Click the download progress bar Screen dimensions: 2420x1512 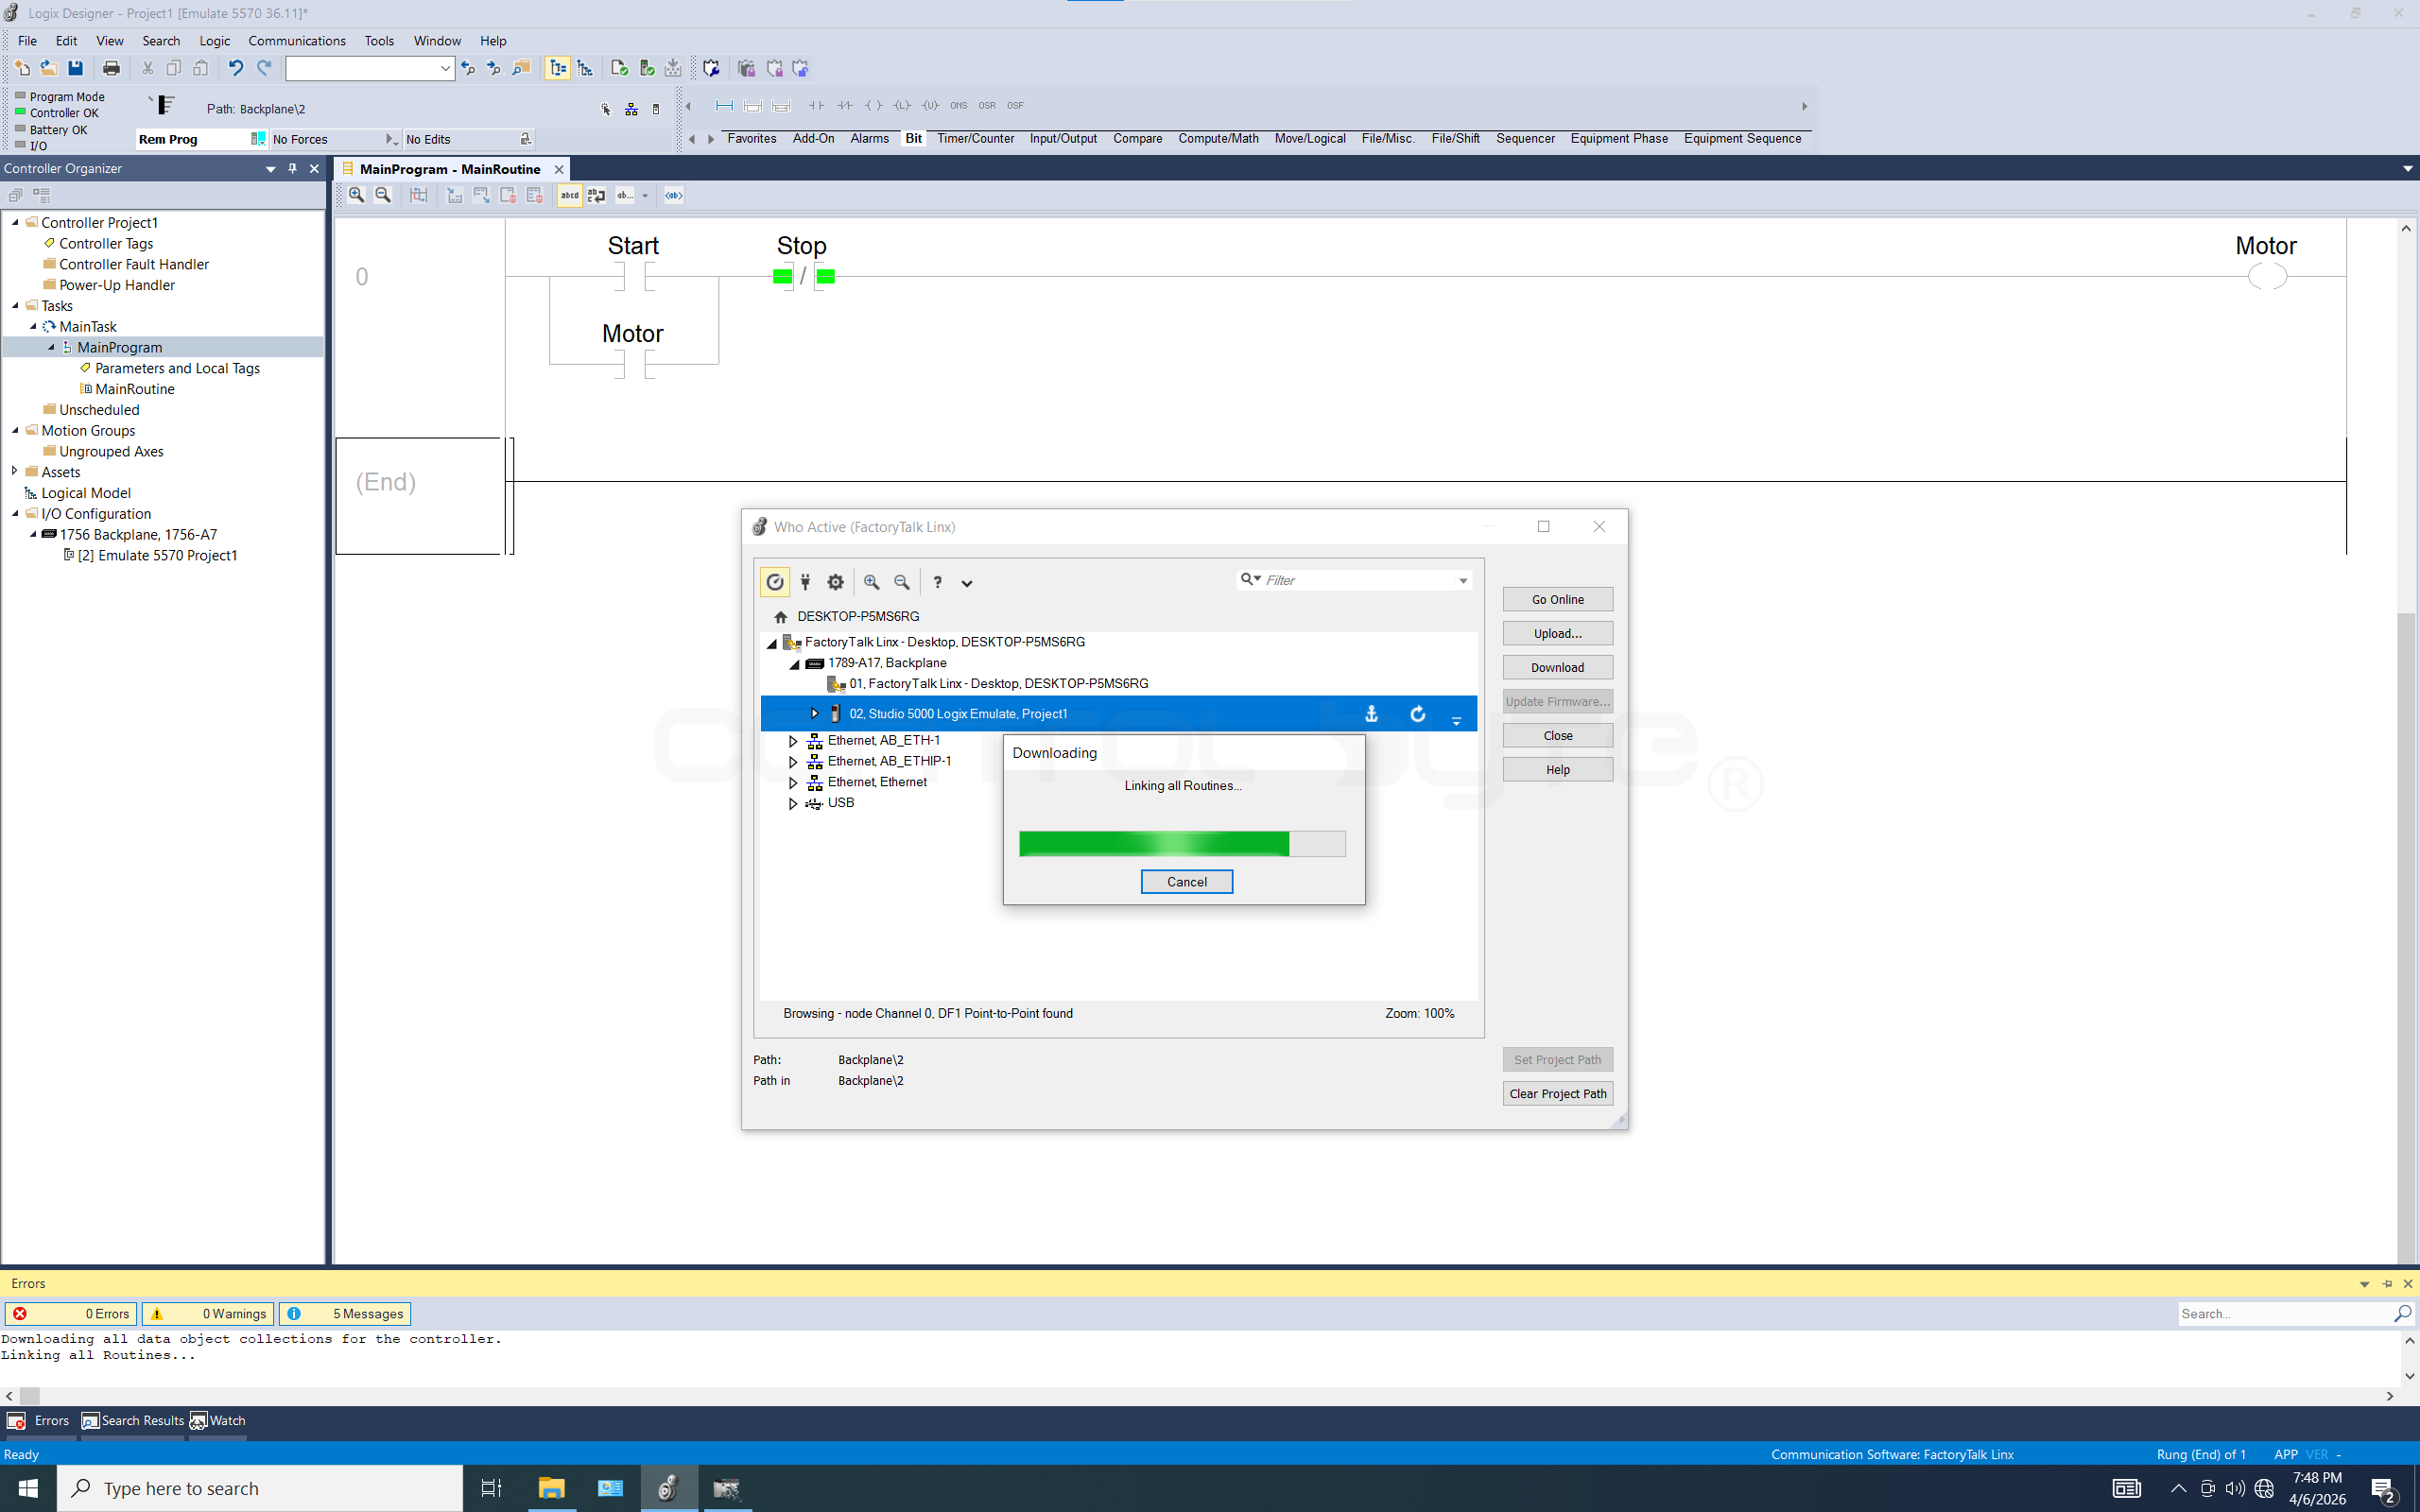coord(1182,844)
